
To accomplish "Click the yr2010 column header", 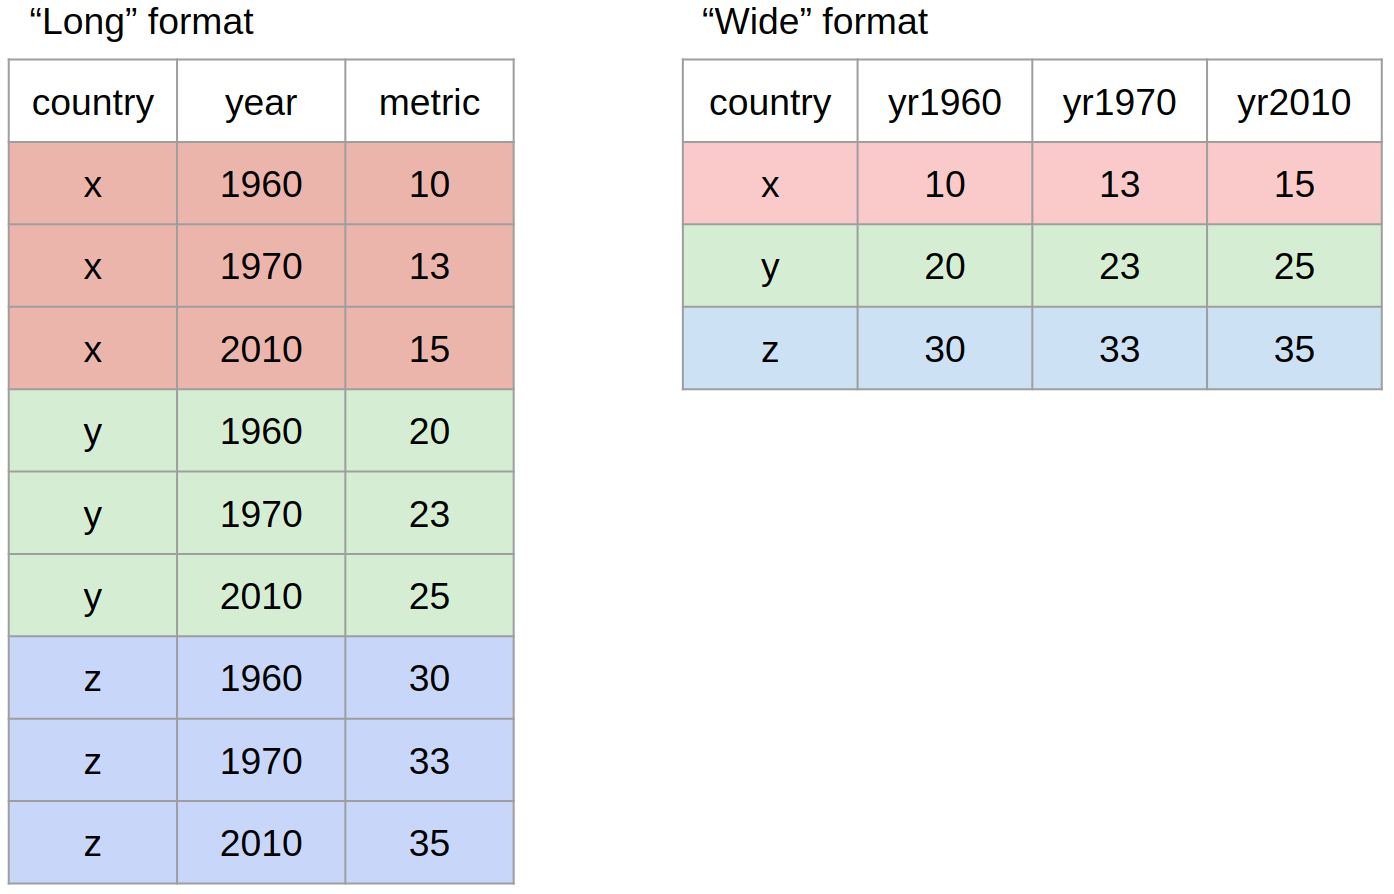I will 1293,102.
